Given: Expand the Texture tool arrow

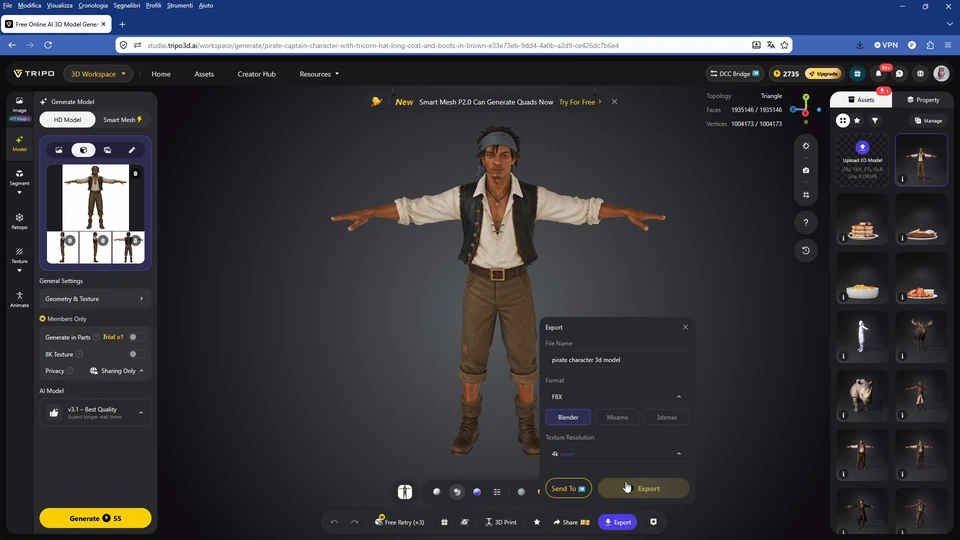Looking at the screenshot, I should (x=20, y=271).
